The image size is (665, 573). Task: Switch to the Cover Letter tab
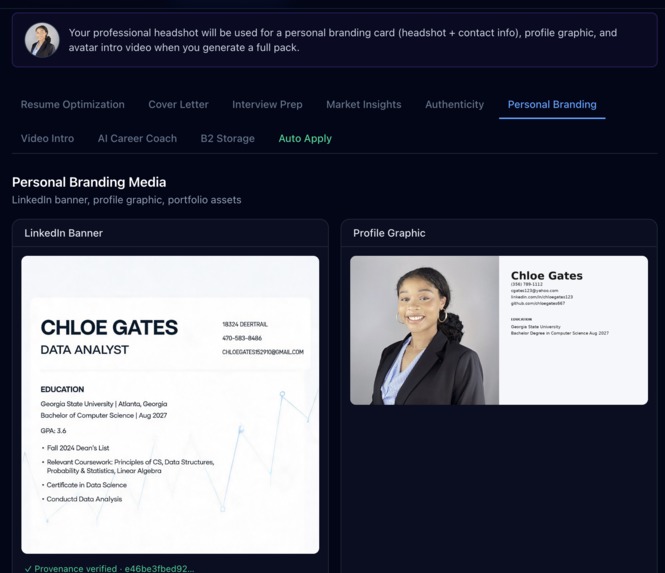click(178, 104)
